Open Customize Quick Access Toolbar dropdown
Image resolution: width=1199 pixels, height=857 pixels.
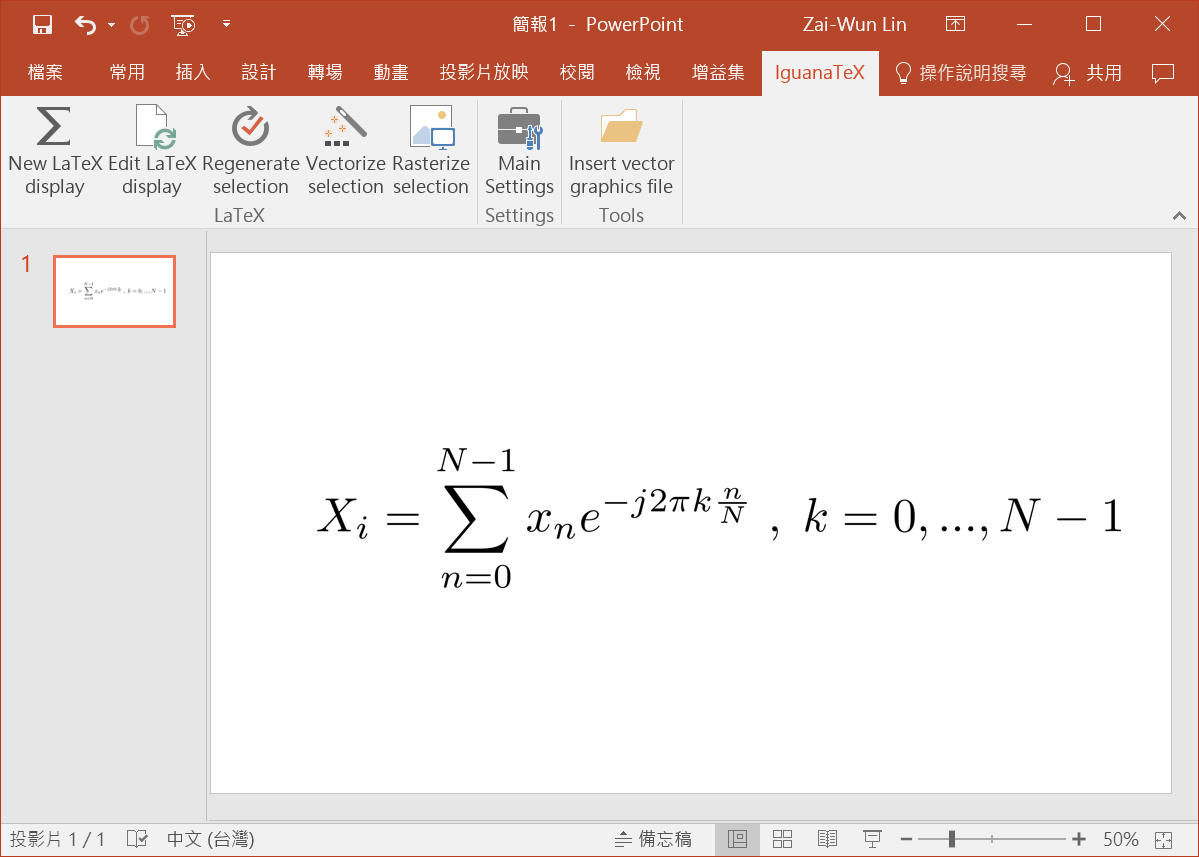(226, 24)
